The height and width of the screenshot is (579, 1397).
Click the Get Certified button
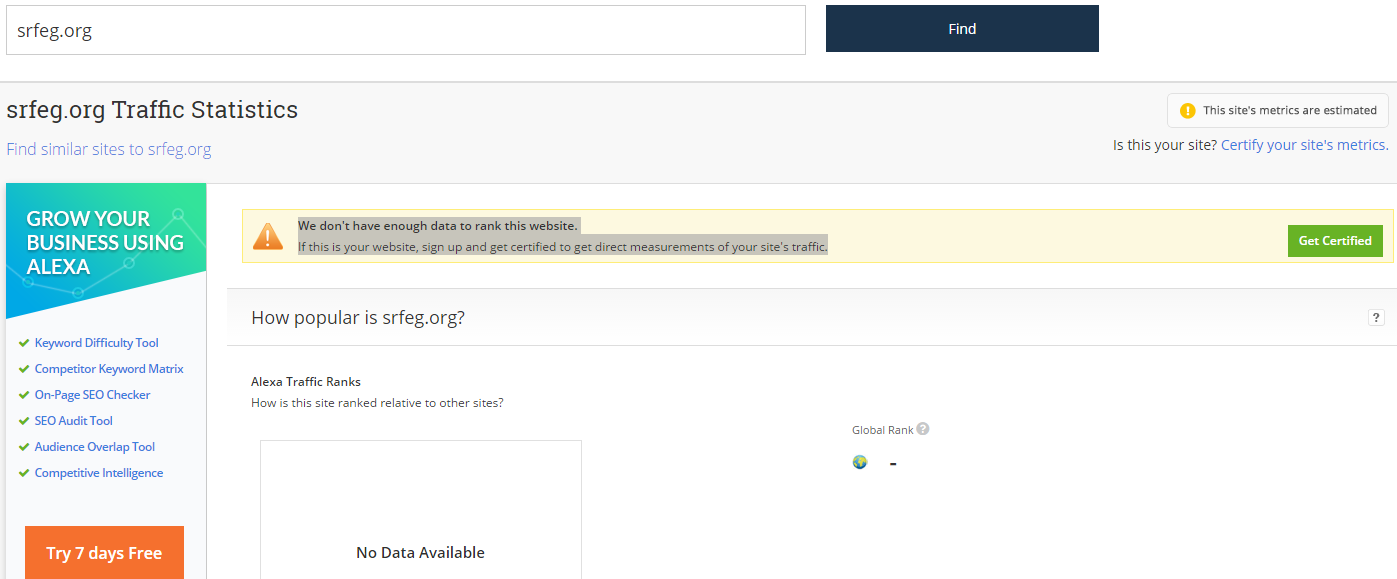tap(1335, 241)
